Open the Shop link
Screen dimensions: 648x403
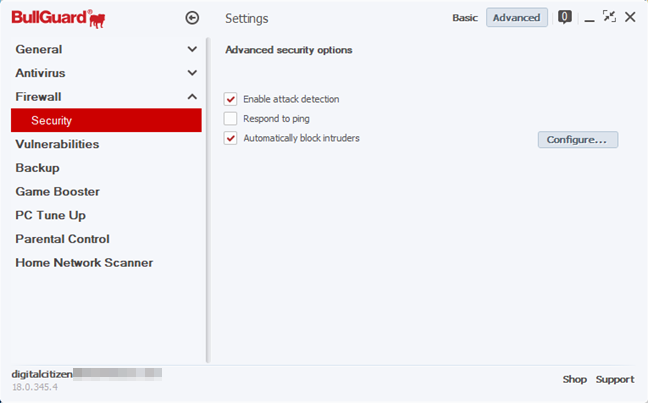(574, 379)
